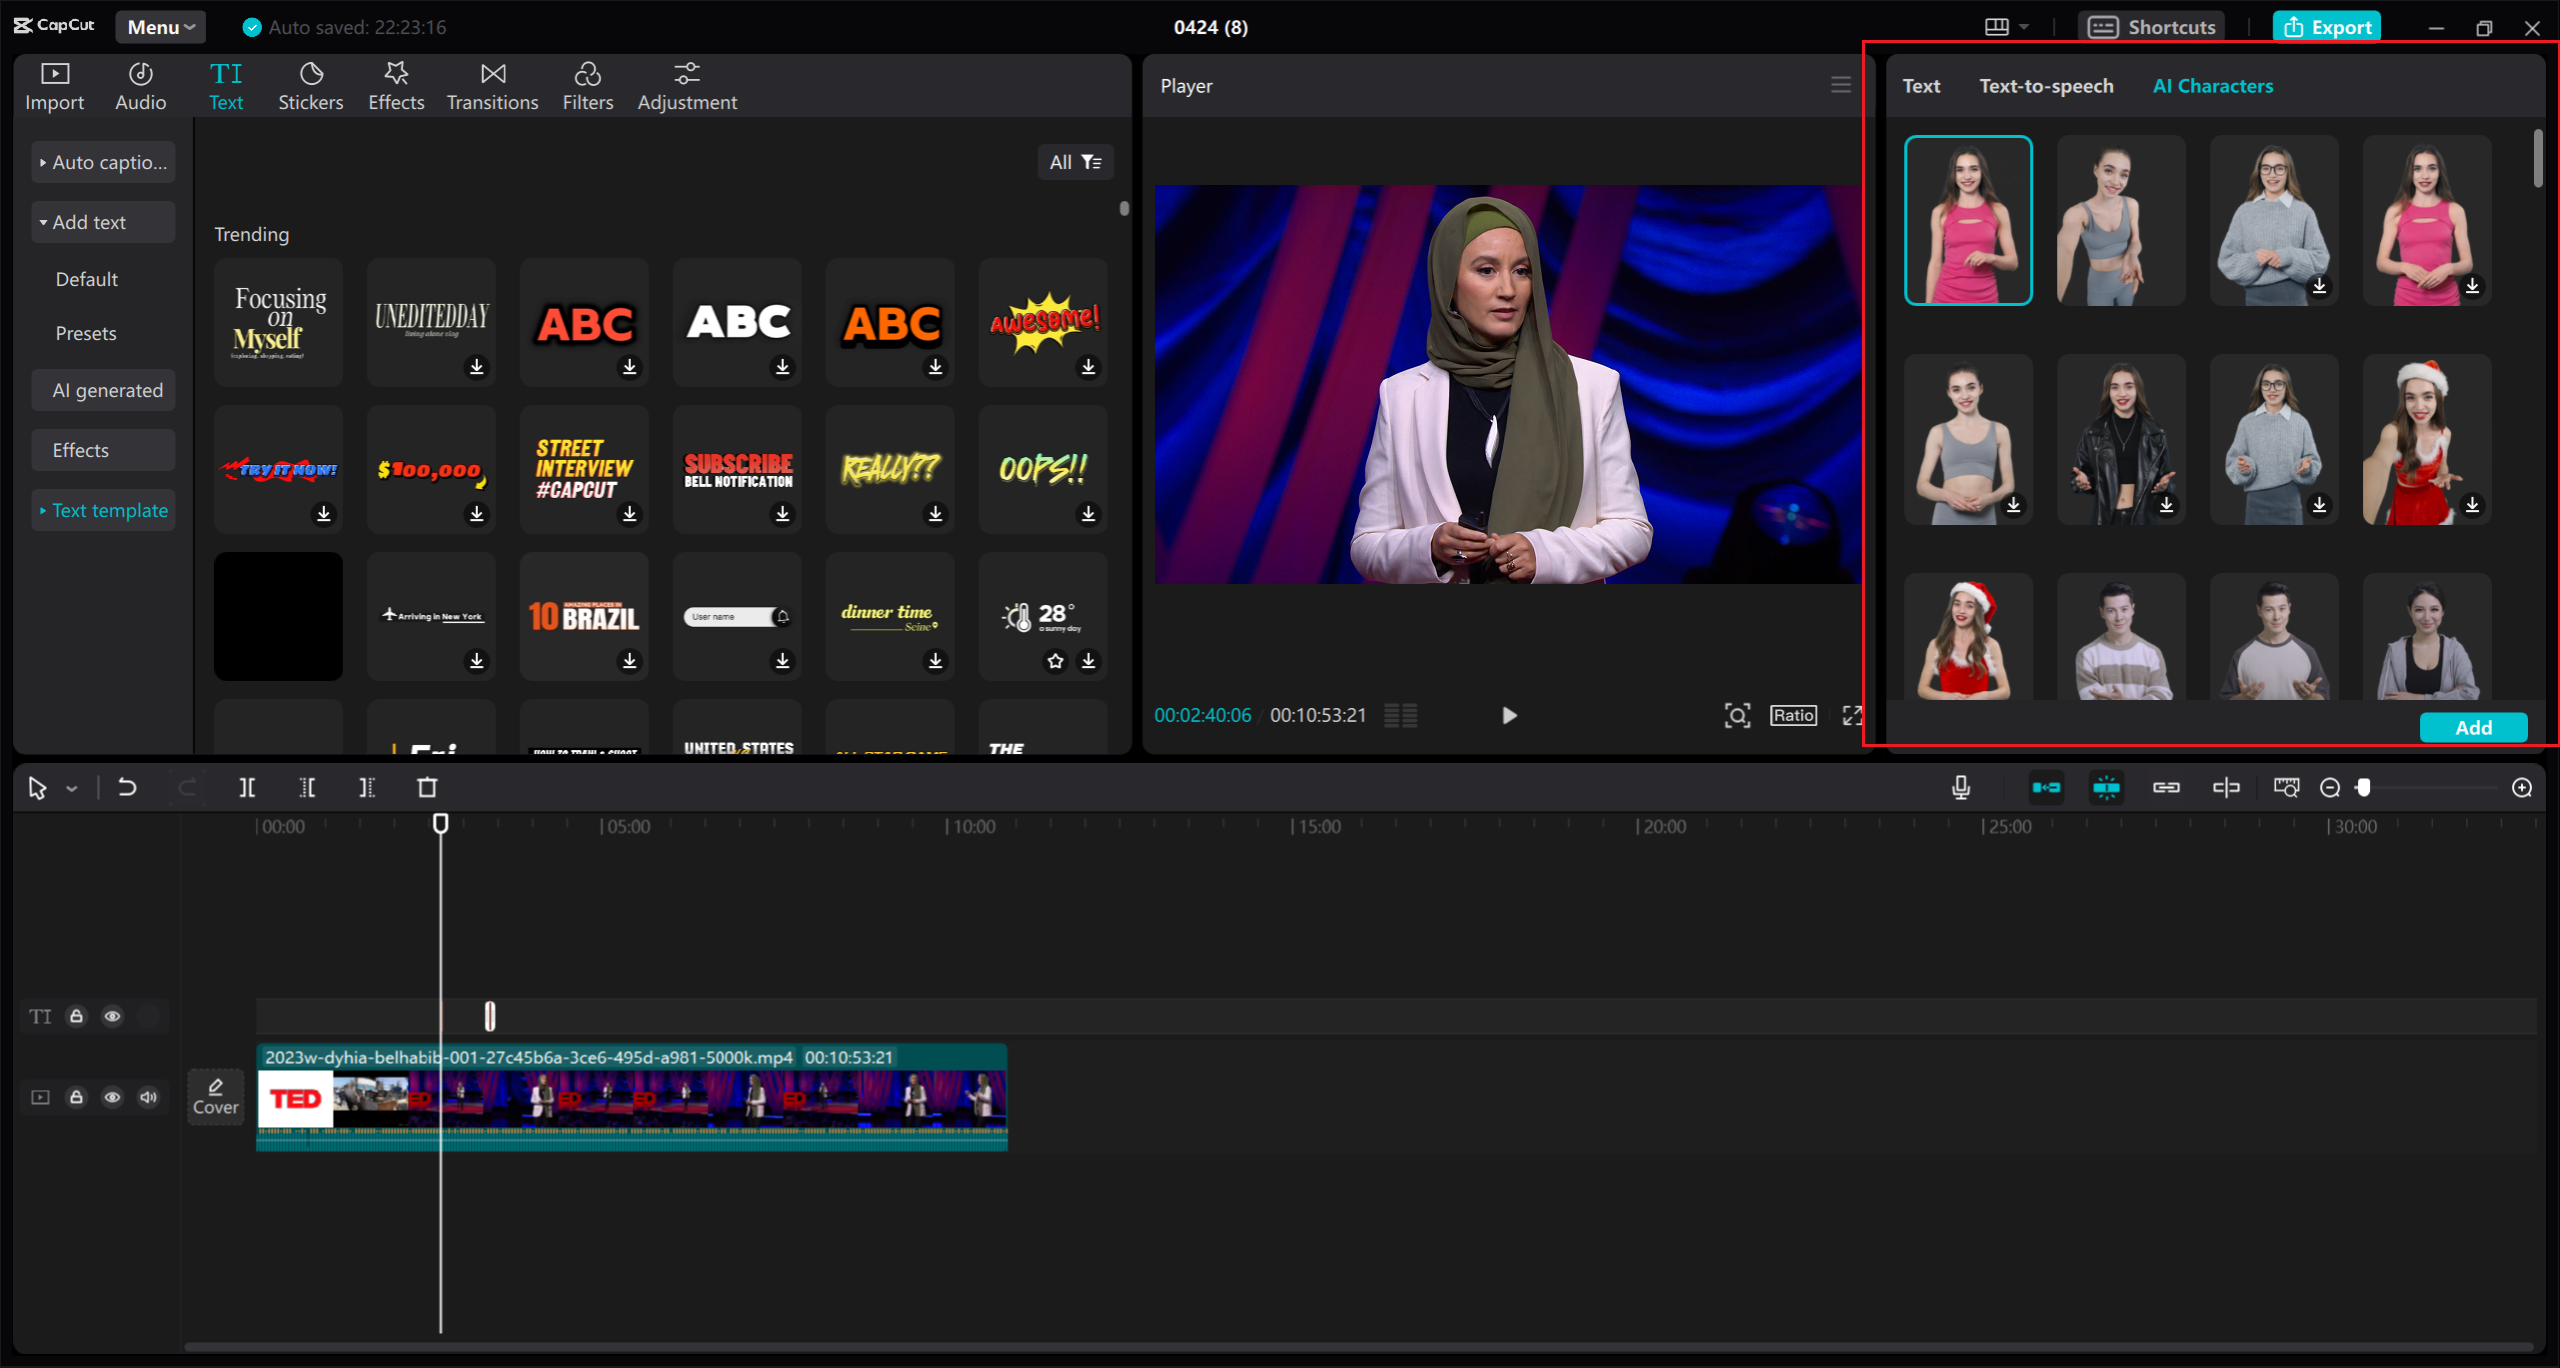This screenshot has width=2560, height=1368.
Task: Open the Import media tab
Action: 54,87
